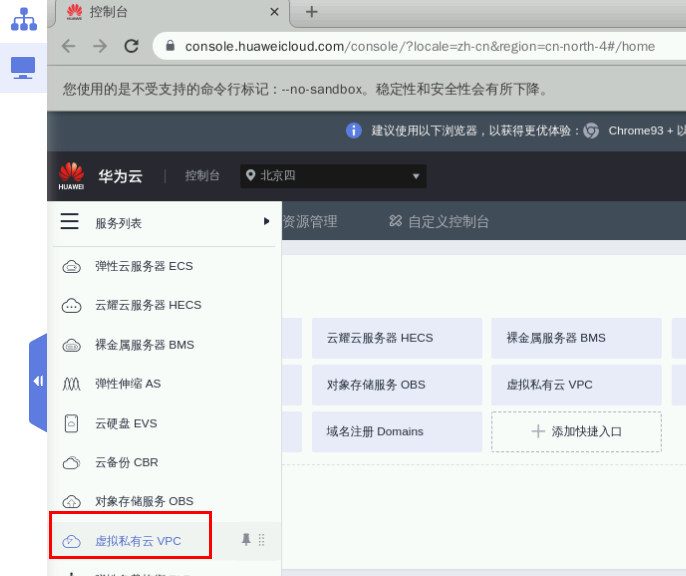
Task: Pin the 虚拟私有云 VPC sidebar entry
Action: (x=246, y=540)
